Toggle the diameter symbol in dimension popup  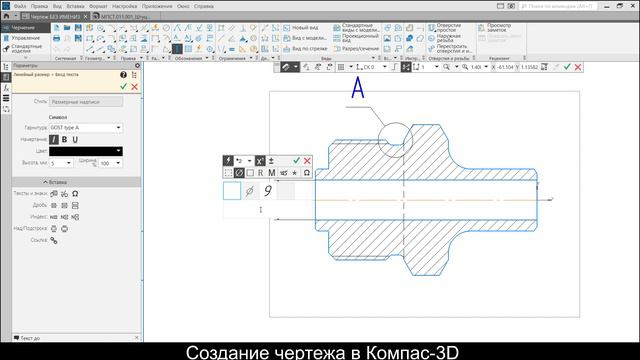pos(239,173)
